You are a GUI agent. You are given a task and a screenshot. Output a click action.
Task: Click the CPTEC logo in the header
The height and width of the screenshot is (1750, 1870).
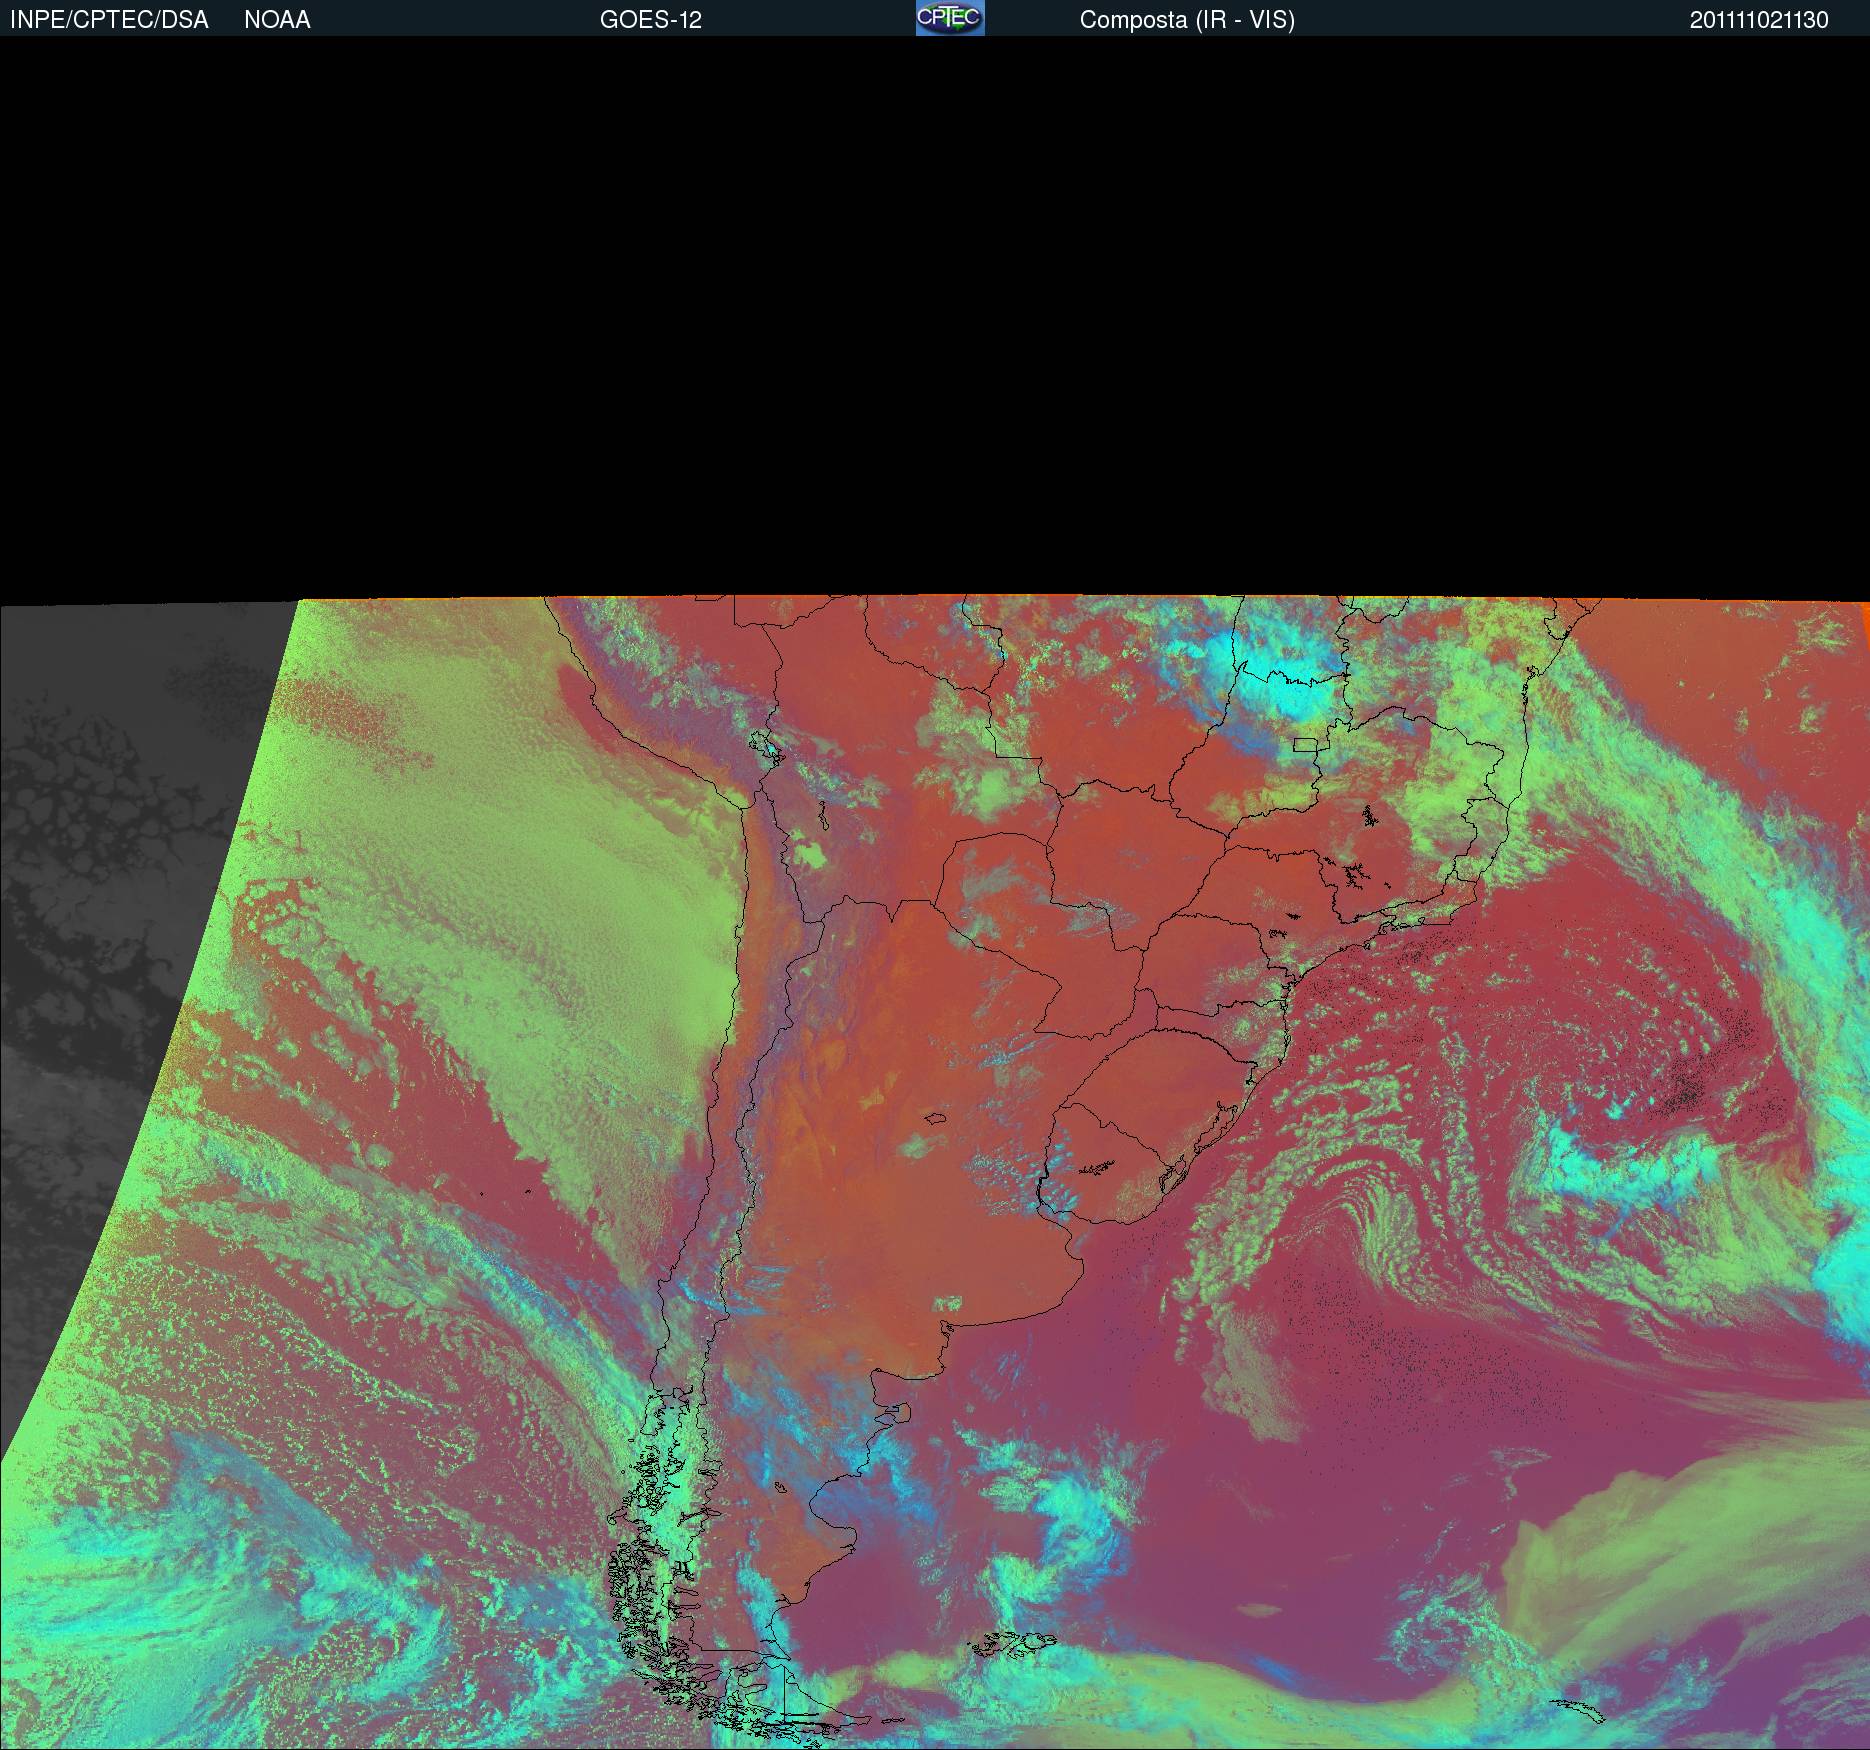coord(949,18)
